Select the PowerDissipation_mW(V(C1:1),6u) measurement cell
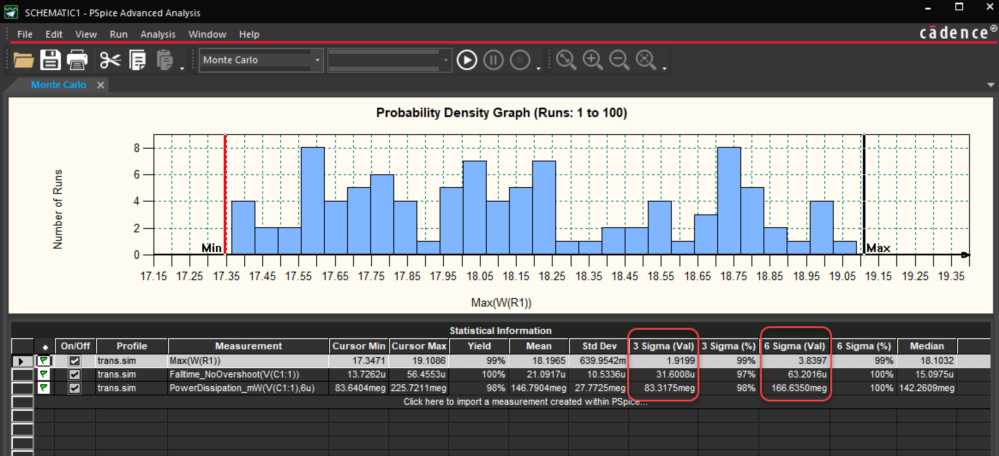The image size is (999, 456). click(248, 388)
